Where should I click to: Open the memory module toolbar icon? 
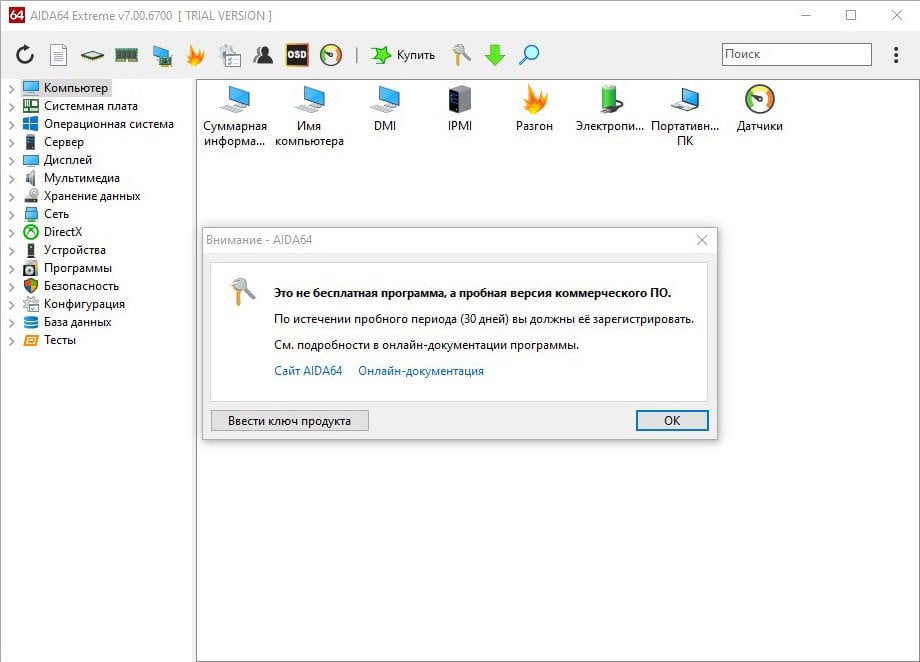126,55
